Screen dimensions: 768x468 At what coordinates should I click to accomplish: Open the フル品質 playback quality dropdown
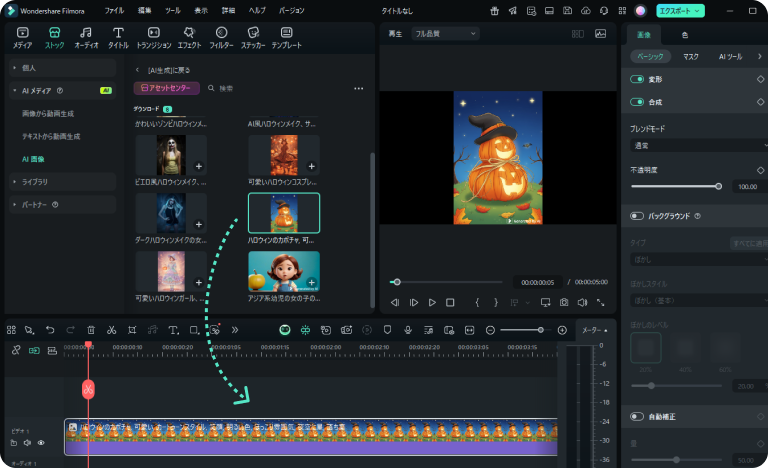coord(445,33)
